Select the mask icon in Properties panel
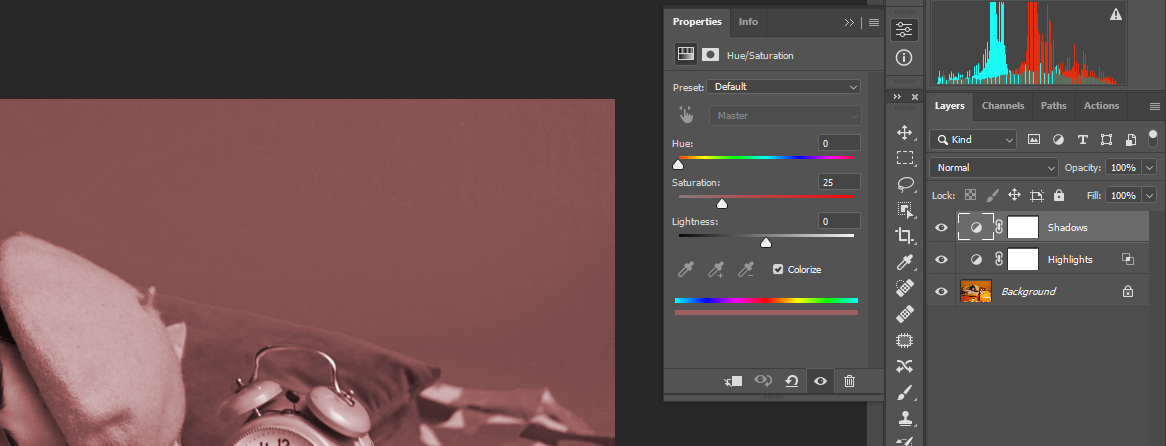Image resolution: width=1166 pixels, height=446 pixels. [x=710, y=54]
